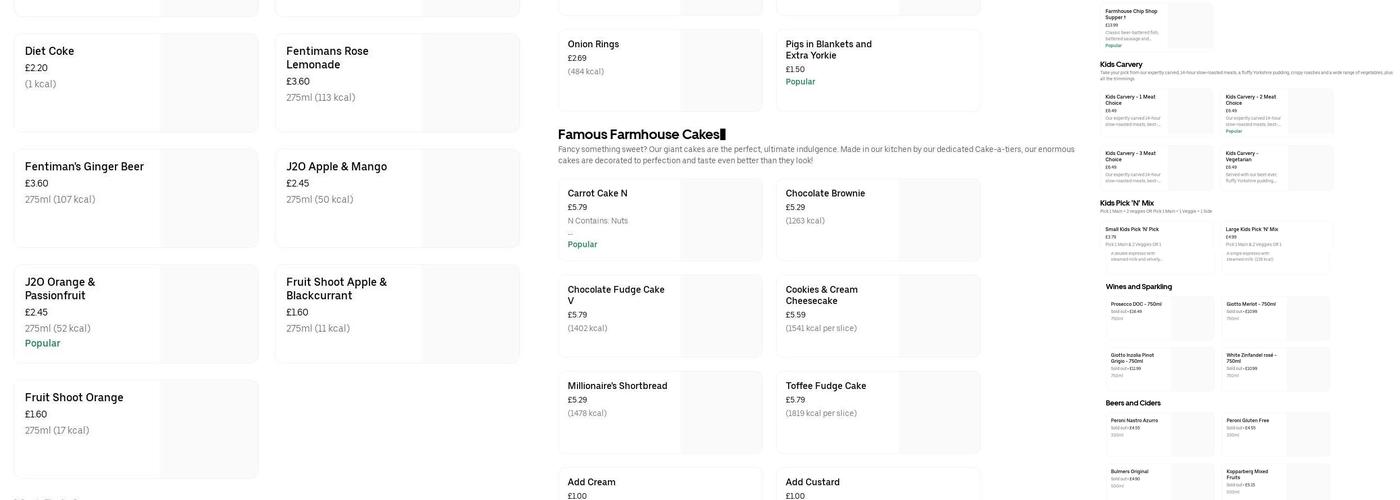Choose the Carrot Cake N item

[659, 220]
